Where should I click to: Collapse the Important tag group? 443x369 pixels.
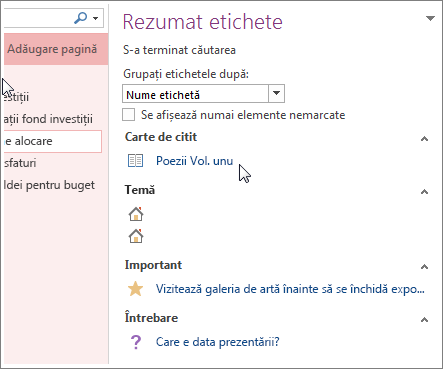pos(424,267)
